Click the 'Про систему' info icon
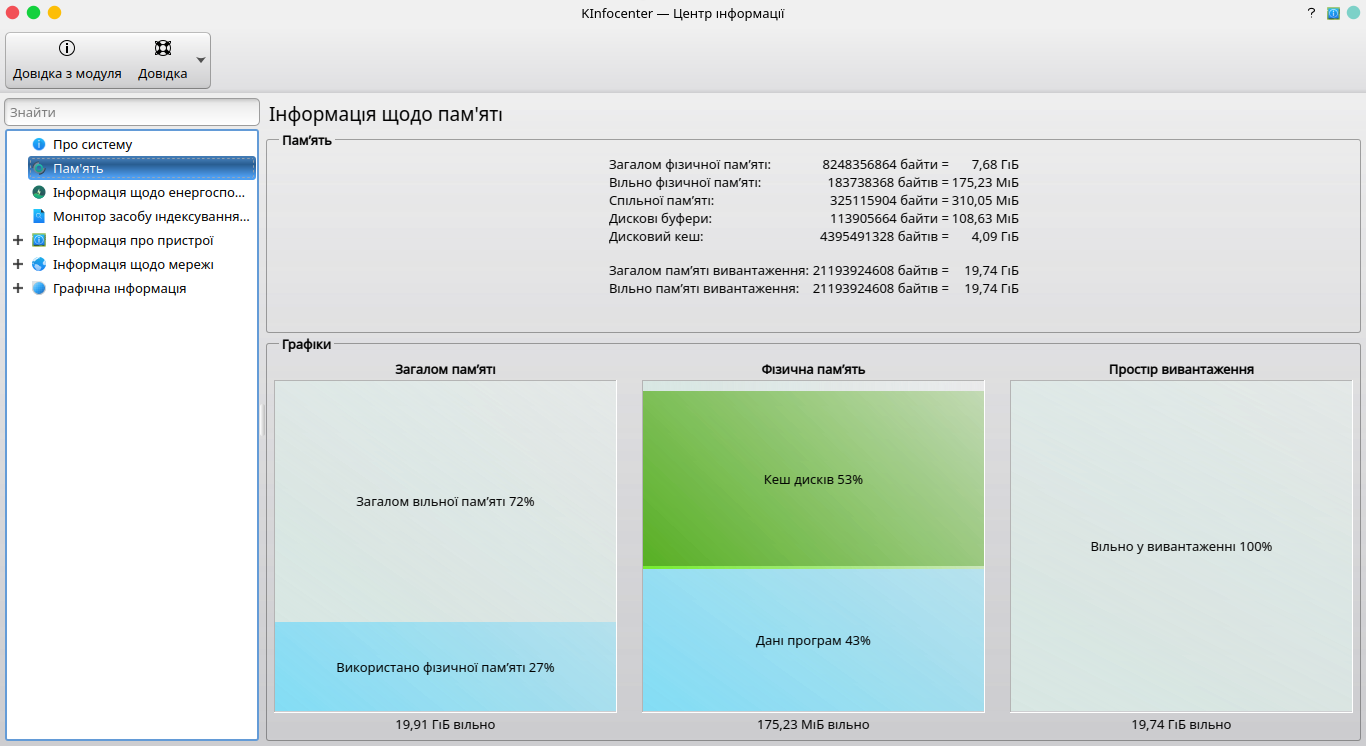Image resolution: width=1366 pixels, height=746 pixels. tap(39, 144)
